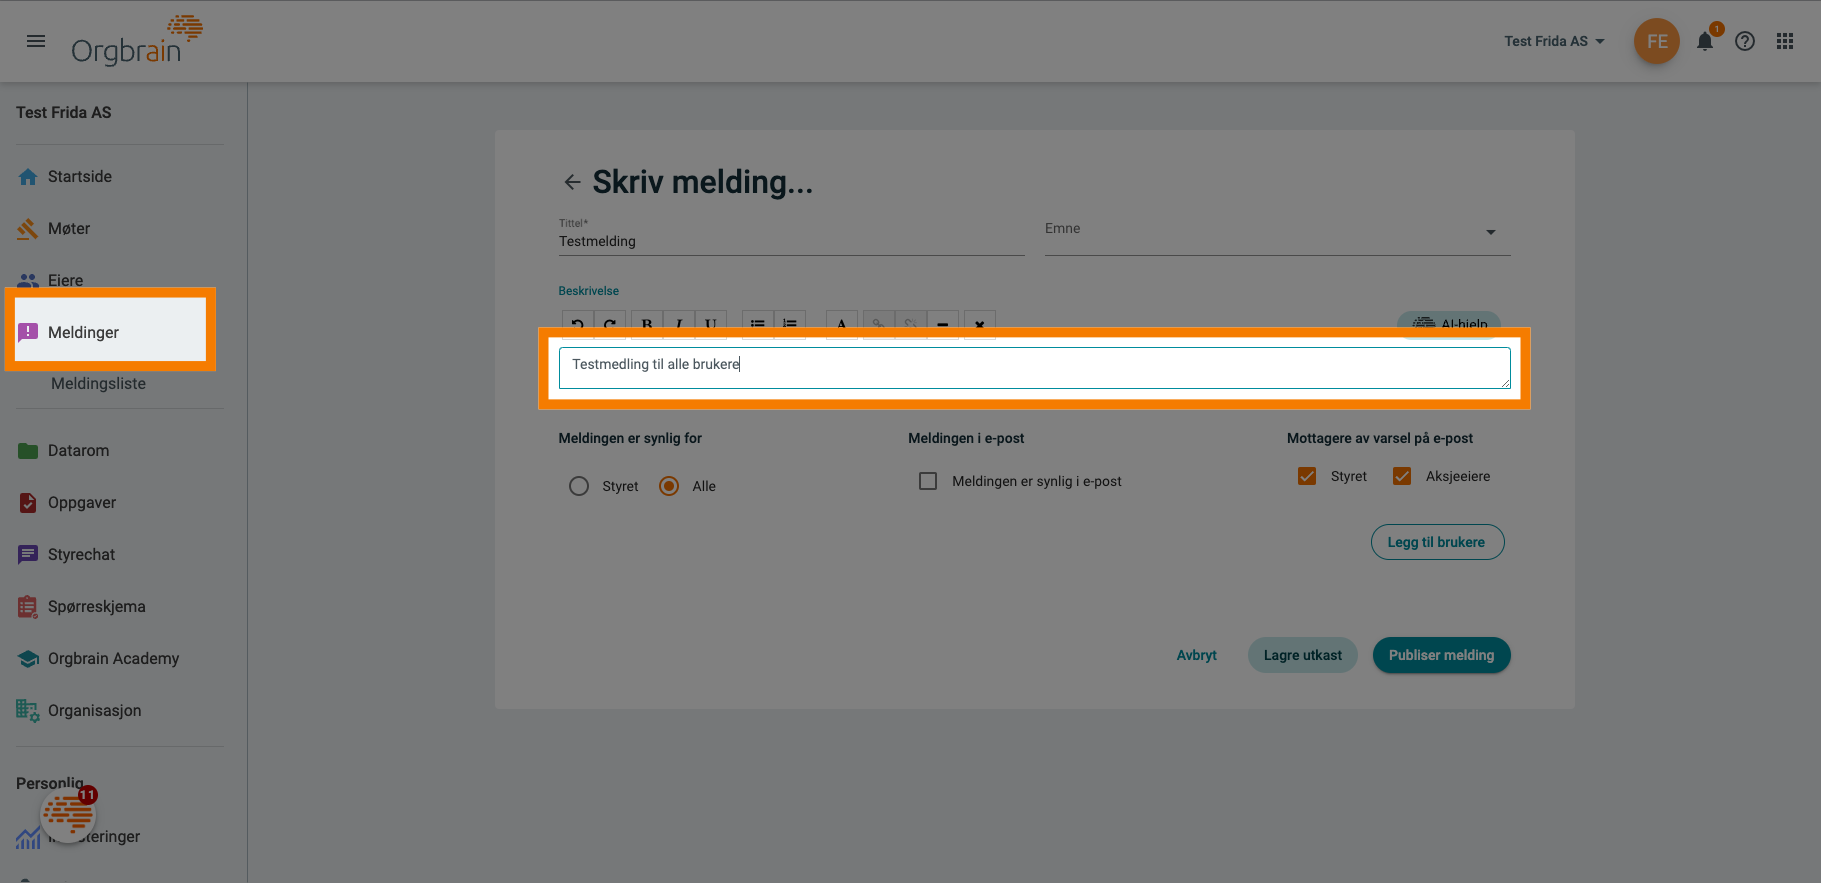Expand the Emne dropdown
Screen dimensions: 1821x883
click(x=1277, y=231)
